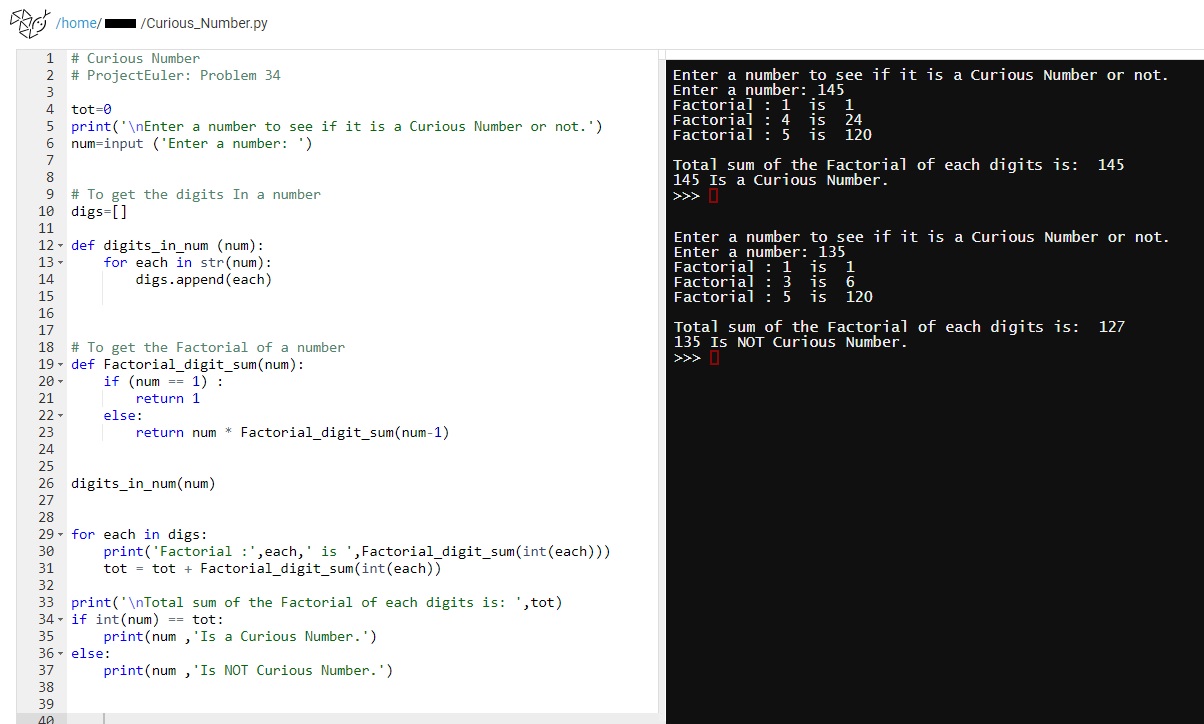
Task: Open the /home/ path link
Action: pyautogui.click(x=78, y=23)
